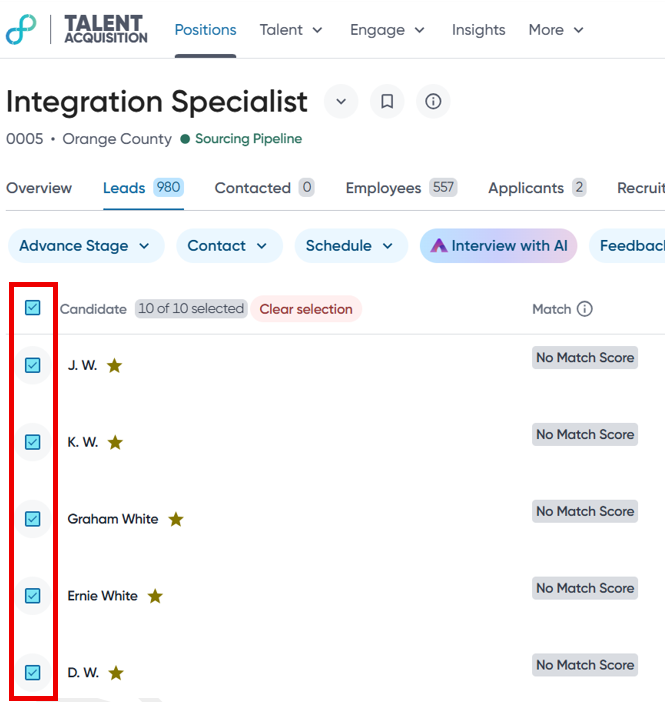Toggle the select-all candidates checkbox
This screenshot has width=667, height=702.
click(x=33, y=308)
